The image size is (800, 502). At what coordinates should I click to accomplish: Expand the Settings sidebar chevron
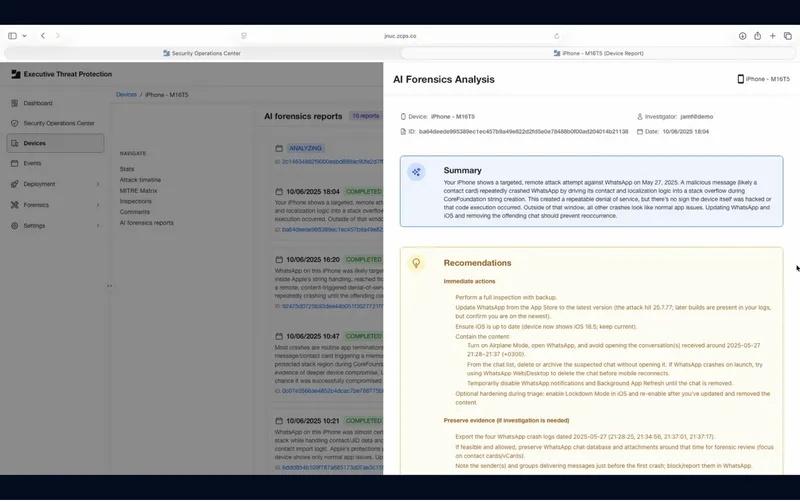(97, 225)
